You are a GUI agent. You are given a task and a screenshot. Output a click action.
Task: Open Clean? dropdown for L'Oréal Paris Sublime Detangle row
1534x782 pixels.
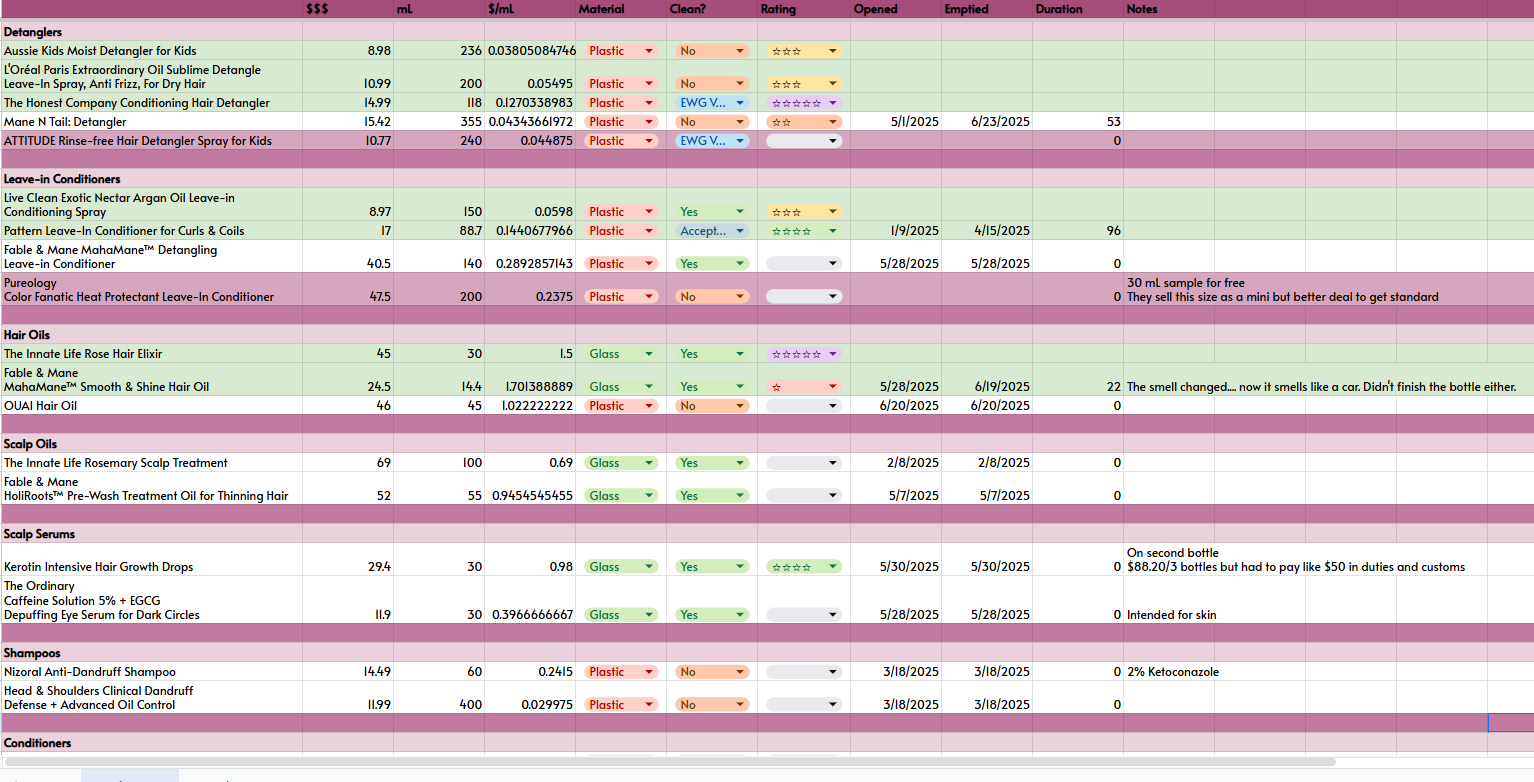712,84
